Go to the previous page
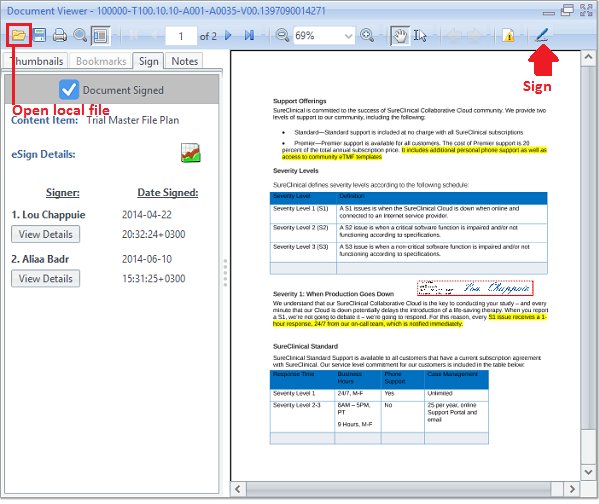Viewport: 600px width, 504px height. (x=154, y=35)
